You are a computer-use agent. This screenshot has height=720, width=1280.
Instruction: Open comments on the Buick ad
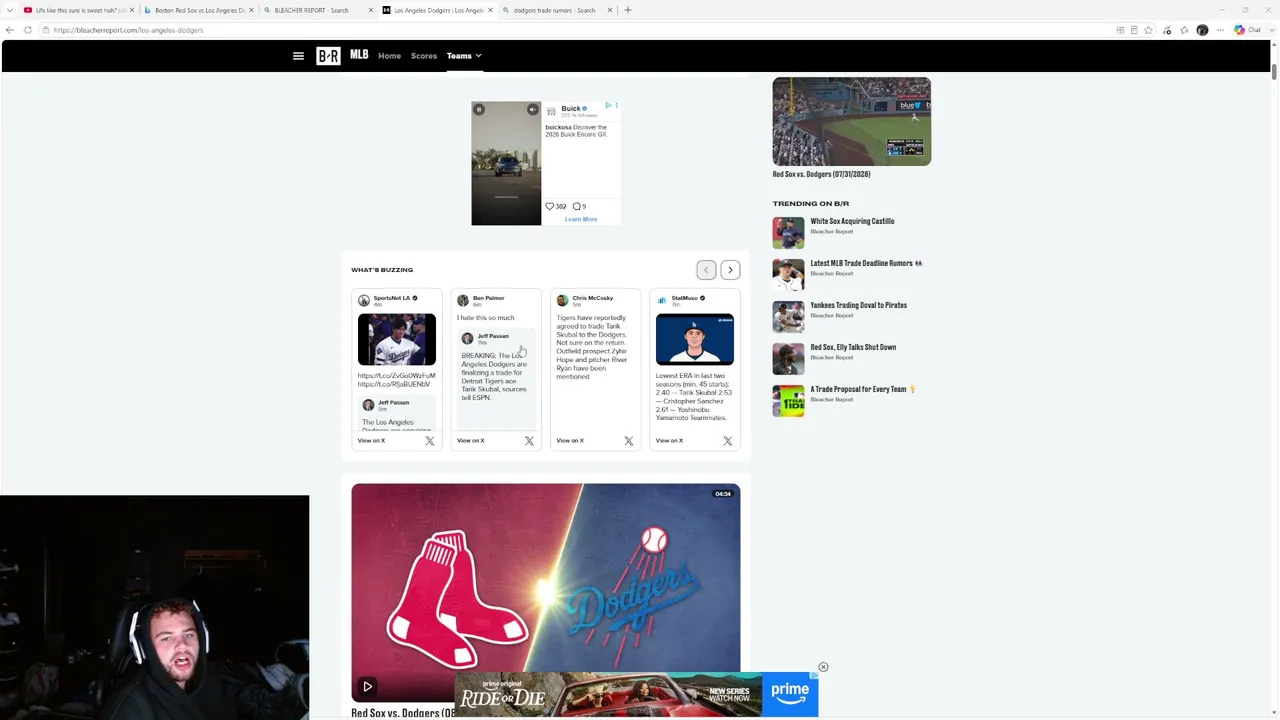576,206
